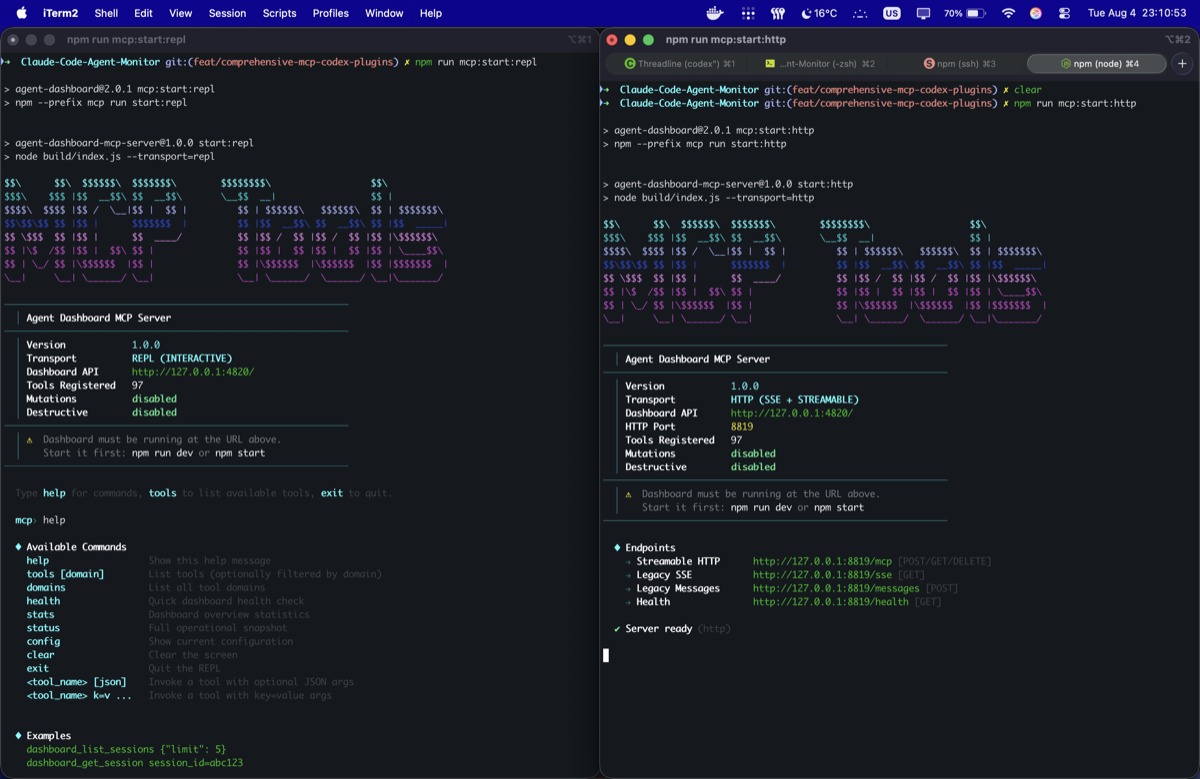Viewport: 1200px width, 779px height.
Task: Open Control Center from menu bar
Action: pyautogui.click(x=1064, y=13)
